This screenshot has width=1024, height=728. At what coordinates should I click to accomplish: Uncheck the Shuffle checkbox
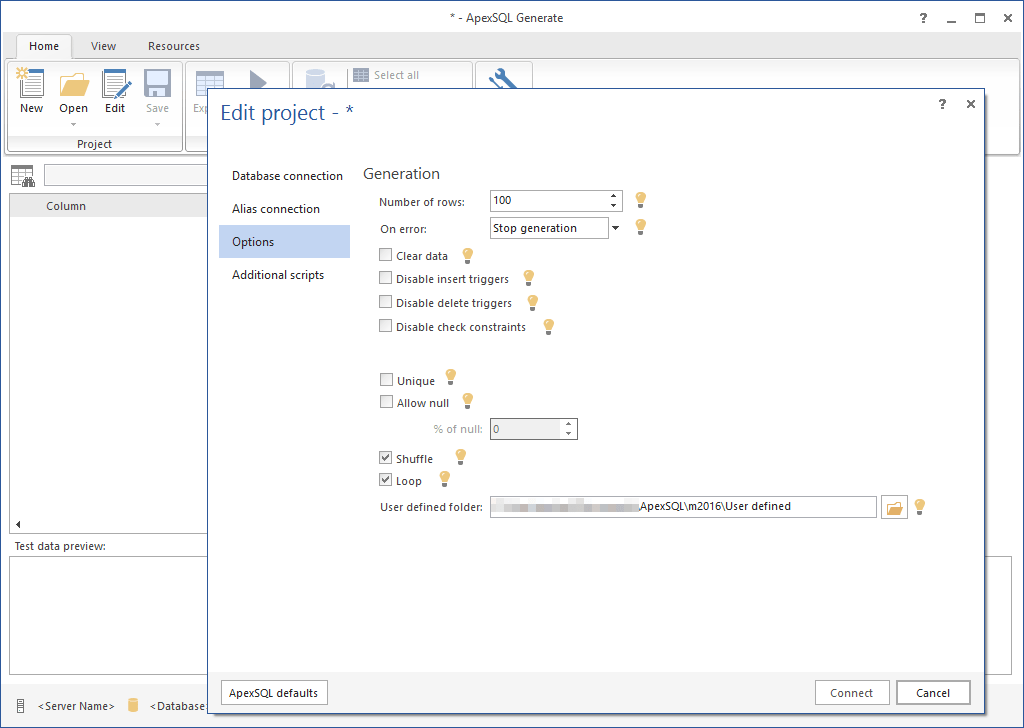(x=385, y=458)
